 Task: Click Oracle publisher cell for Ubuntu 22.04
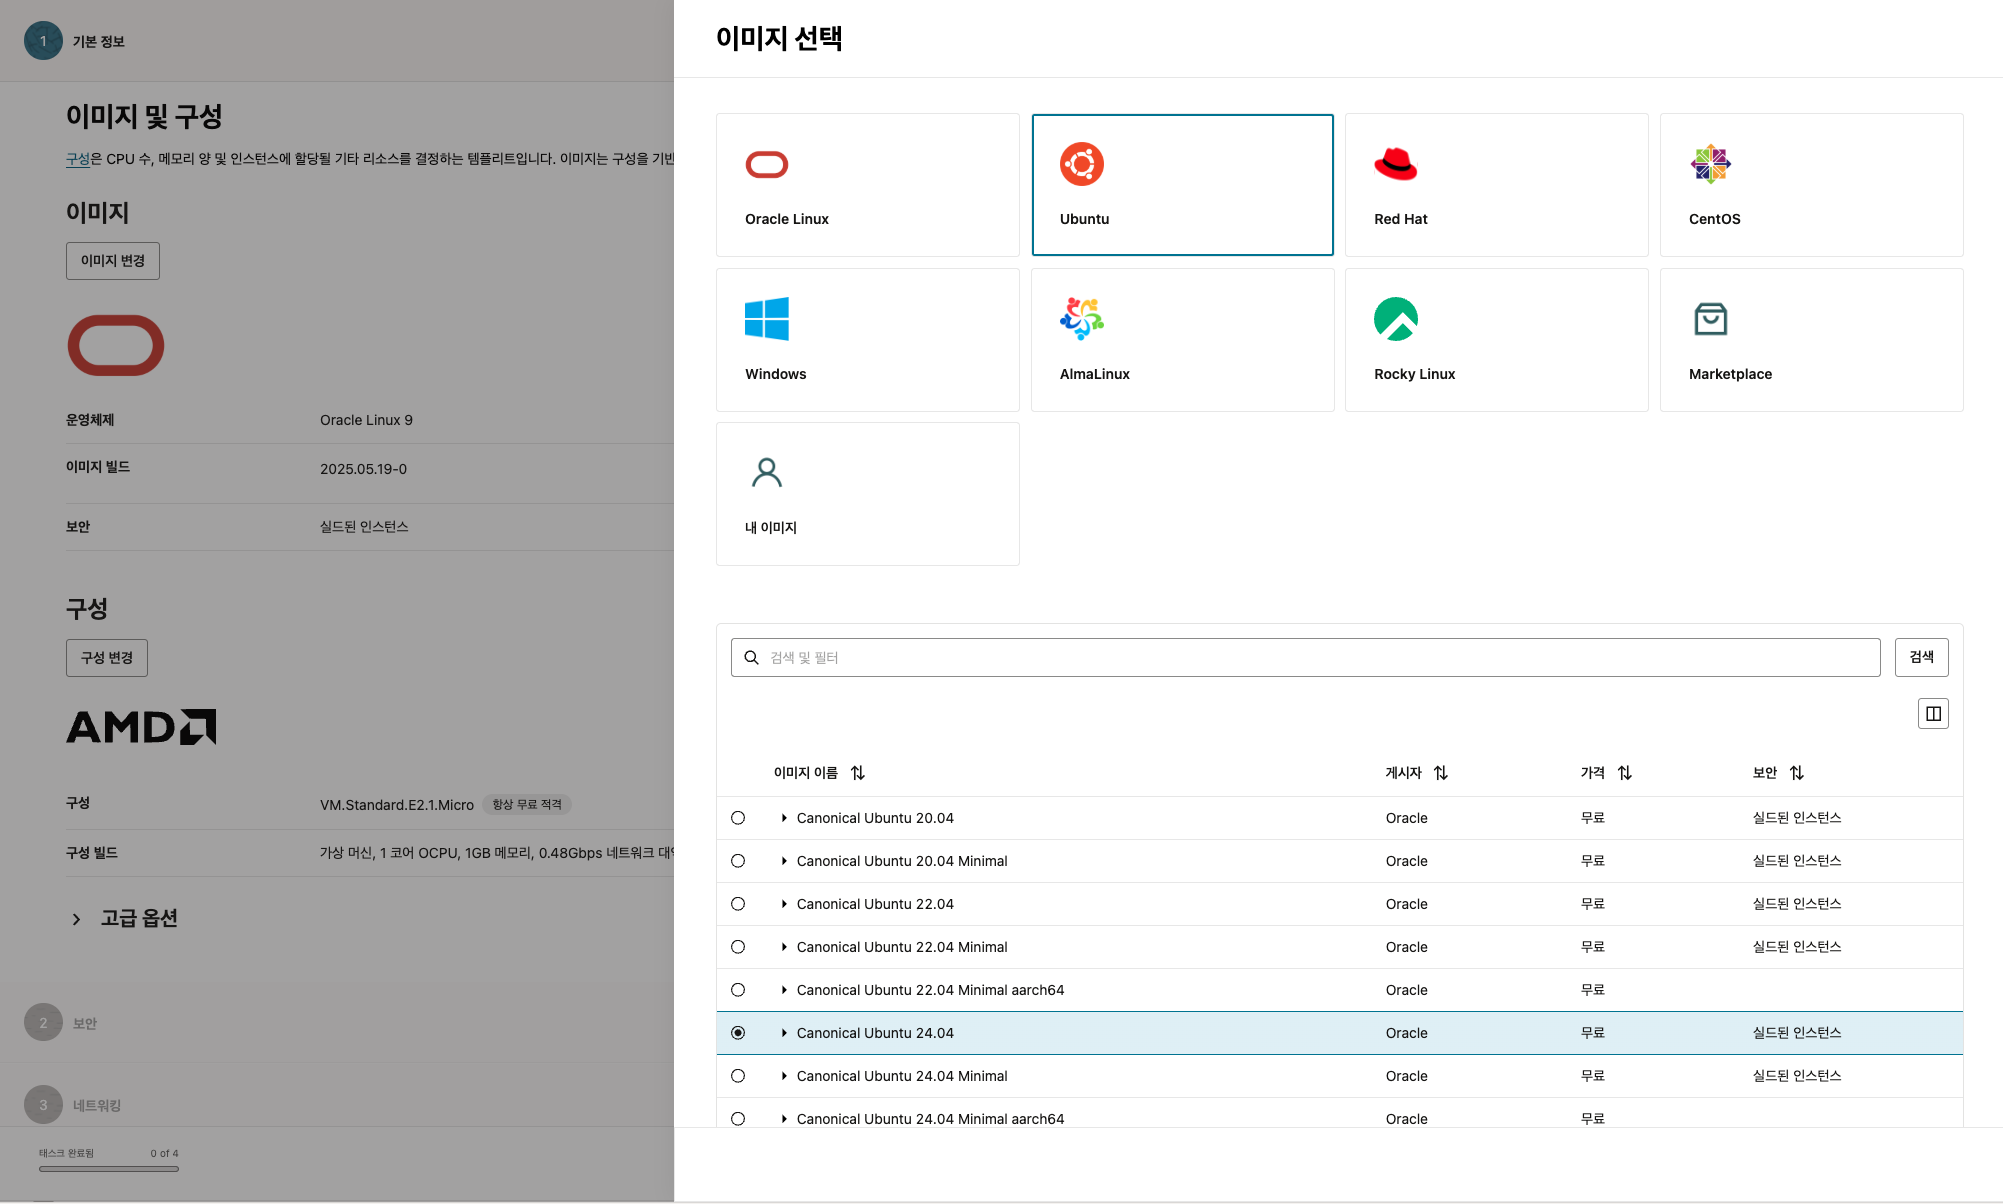click(1406, 904)
